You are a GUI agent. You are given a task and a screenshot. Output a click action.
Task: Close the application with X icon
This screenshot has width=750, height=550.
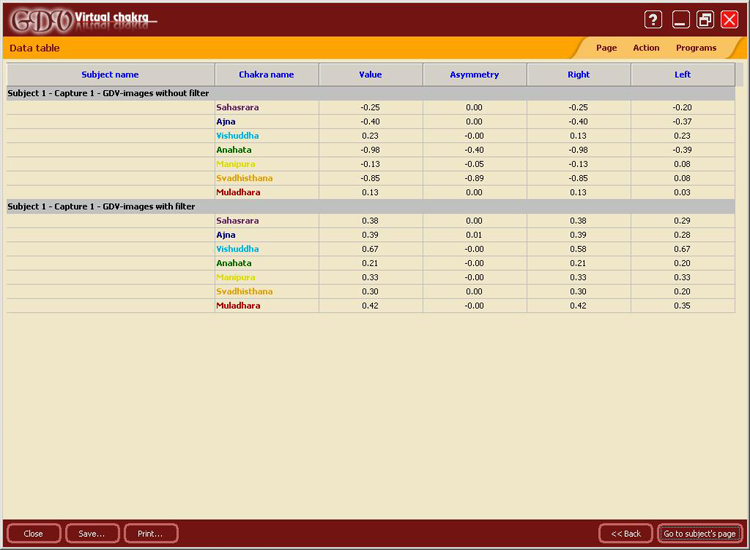(x=729, y=19)
